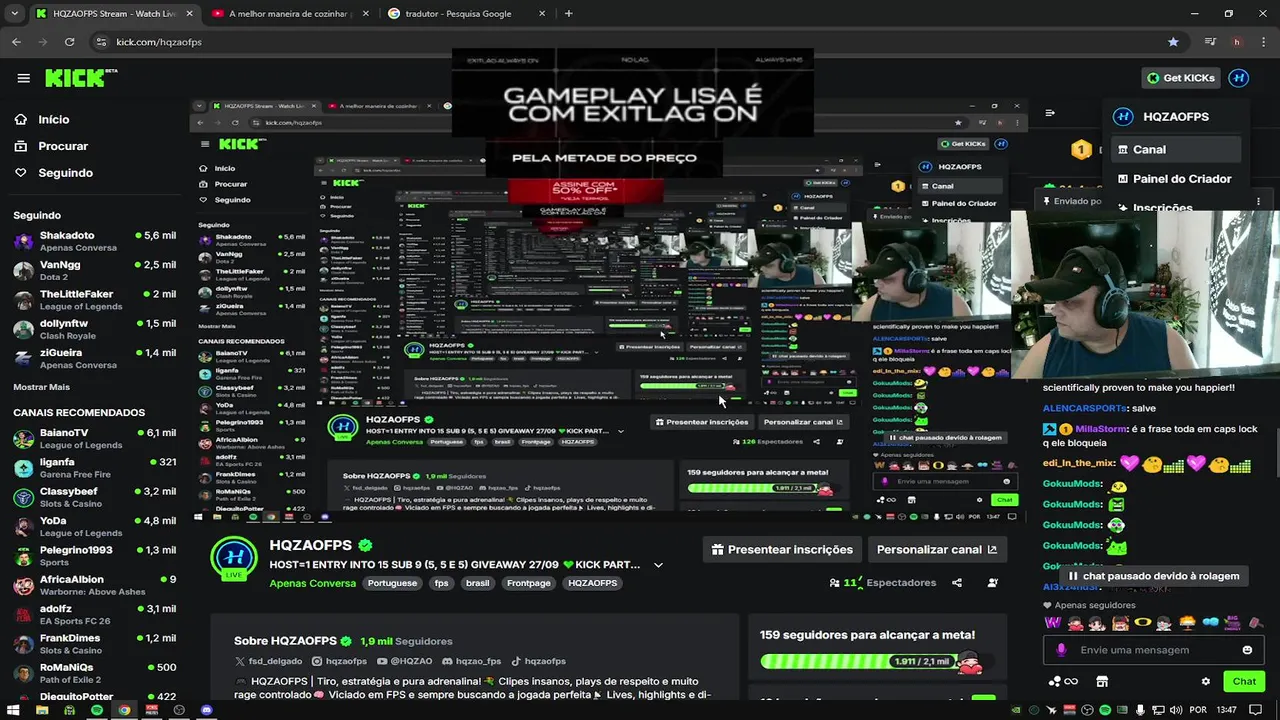Screen dimensions: 1280x720
Task: Open the HQZAOFPS profile avatar menu
Action: click(x=1239, y=78)
